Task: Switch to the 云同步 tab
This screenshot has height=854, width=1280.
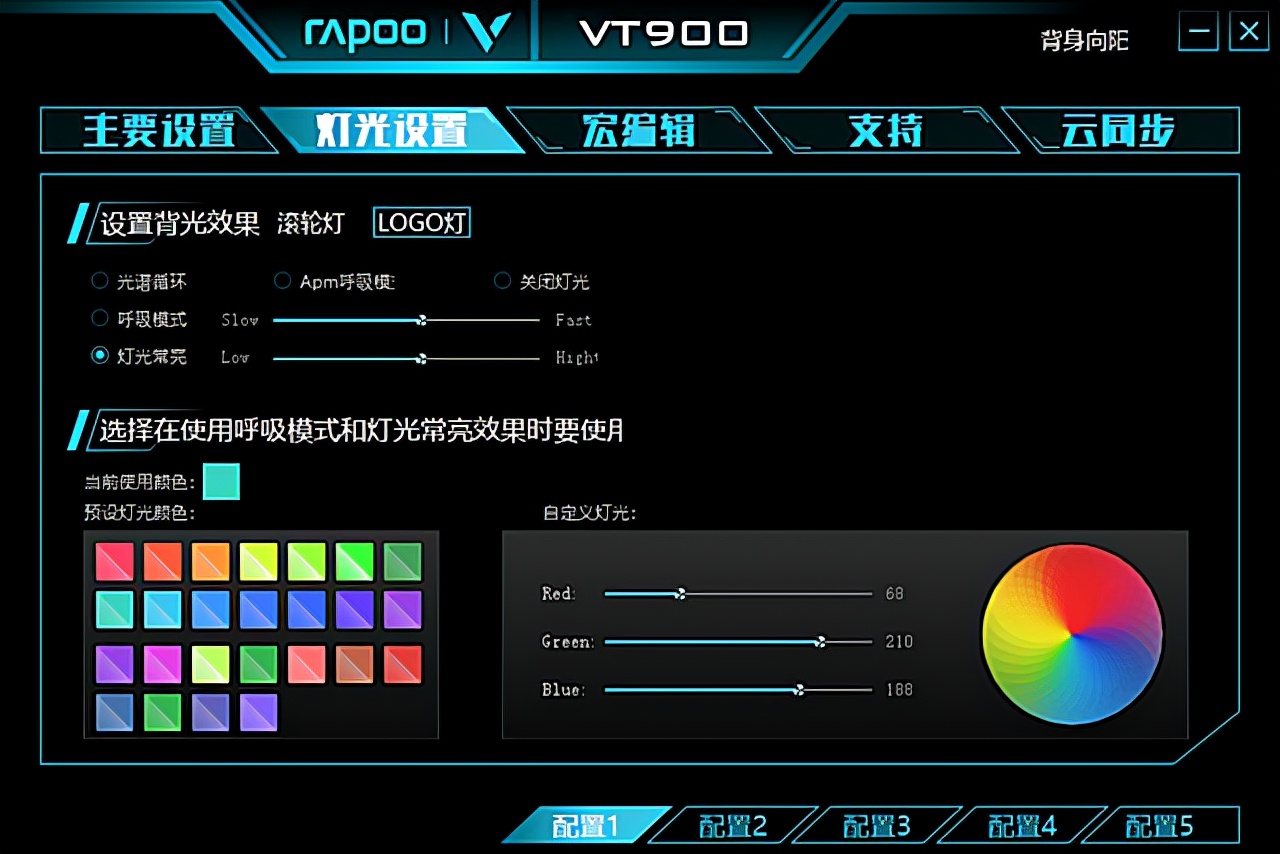Action: point(1120,130)
